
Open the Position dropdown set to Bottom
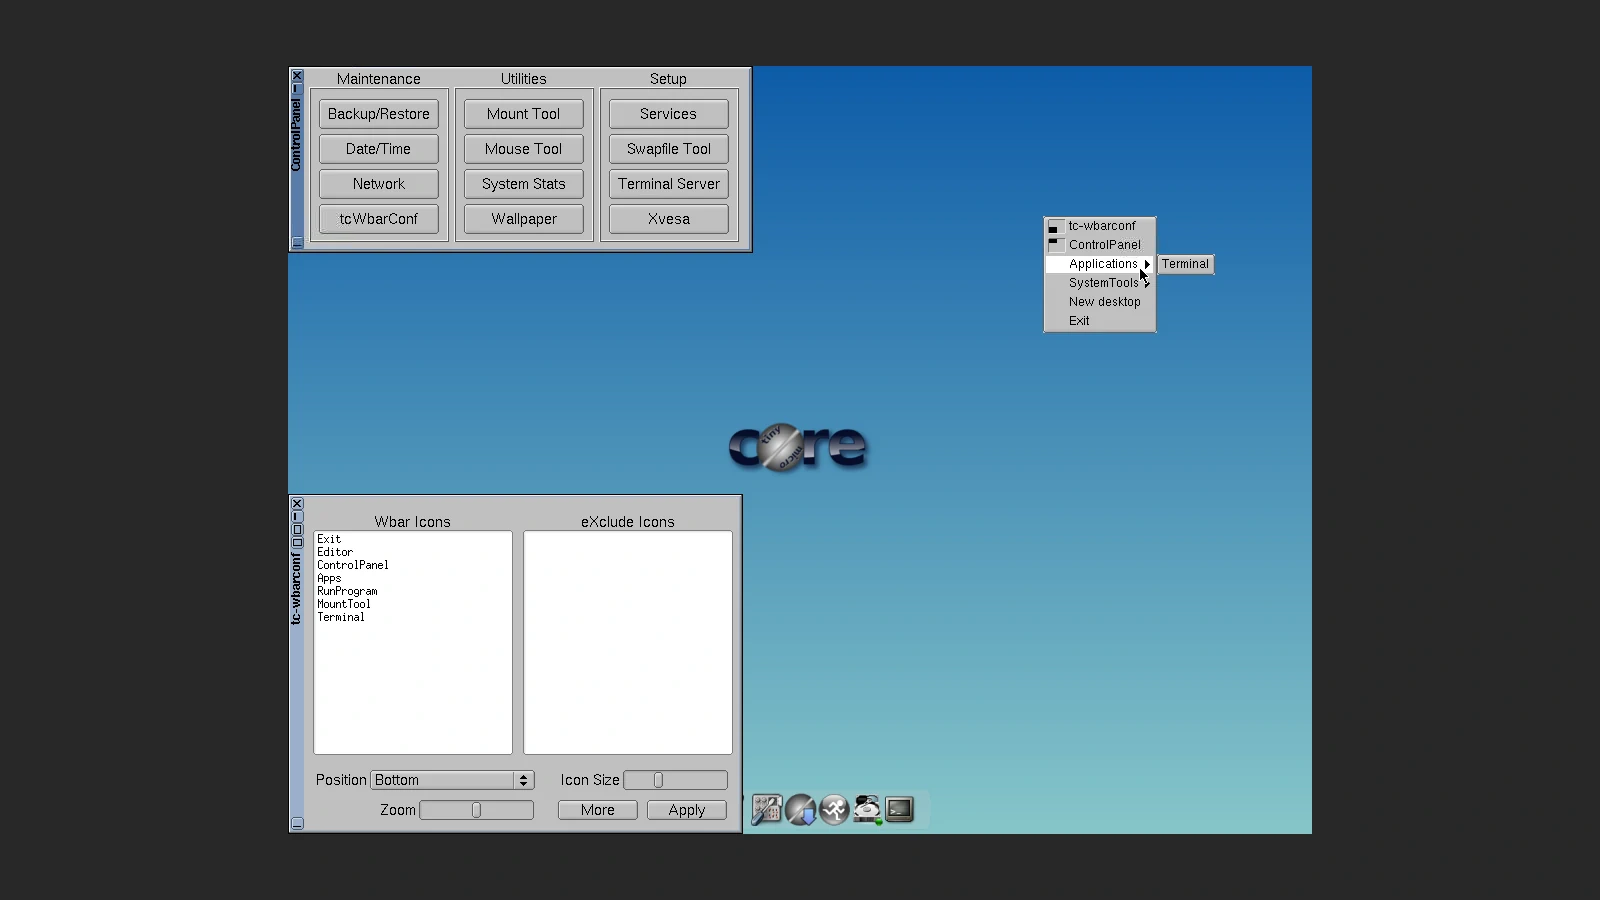pos(452,780)
